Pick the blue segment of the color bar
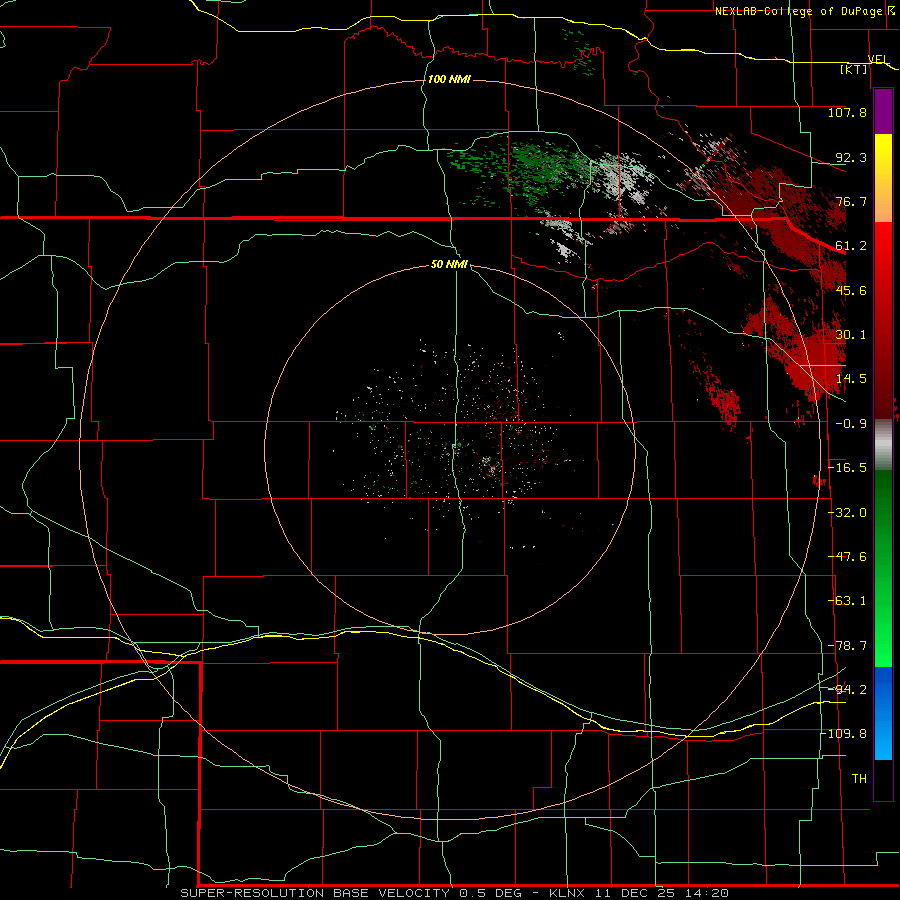The width and height of the screenshot is (900, 900). point(883,713)
